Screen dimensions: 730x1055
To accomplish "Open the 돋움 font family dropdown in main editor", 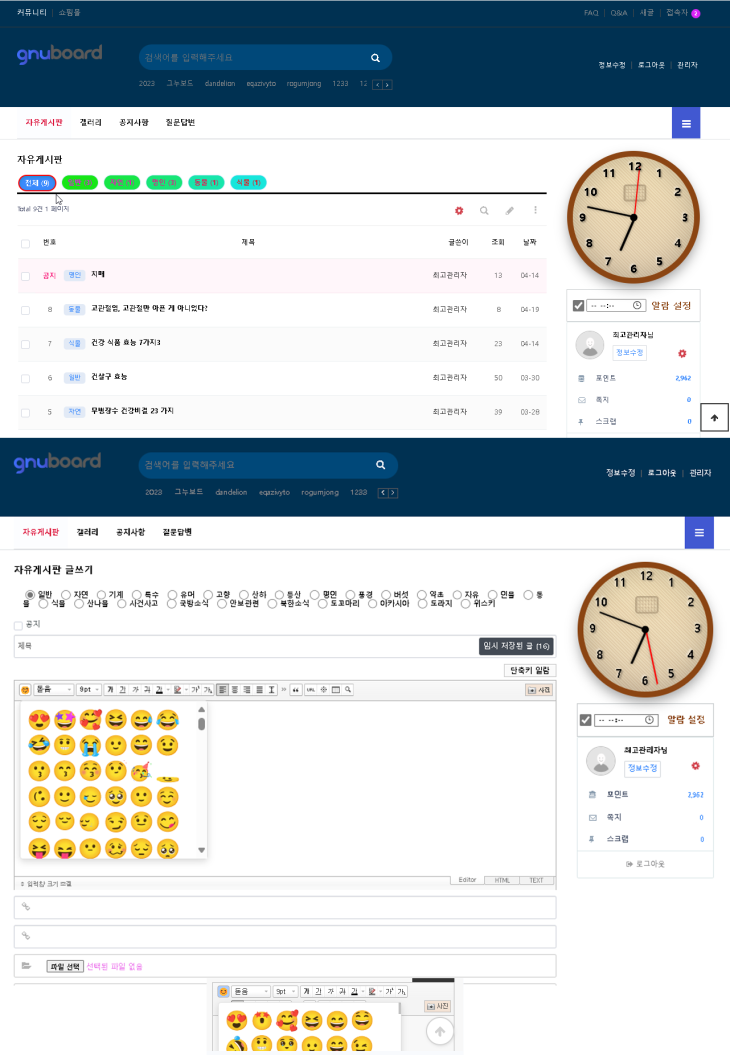I will [x=53, y=690].
